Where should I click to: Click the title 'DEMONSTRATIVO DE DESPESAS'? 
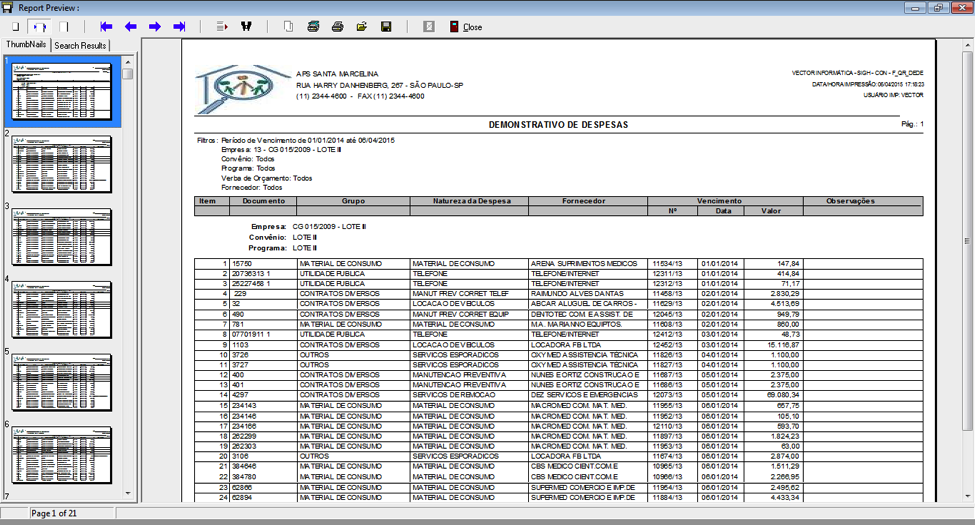tap(558, 124)
